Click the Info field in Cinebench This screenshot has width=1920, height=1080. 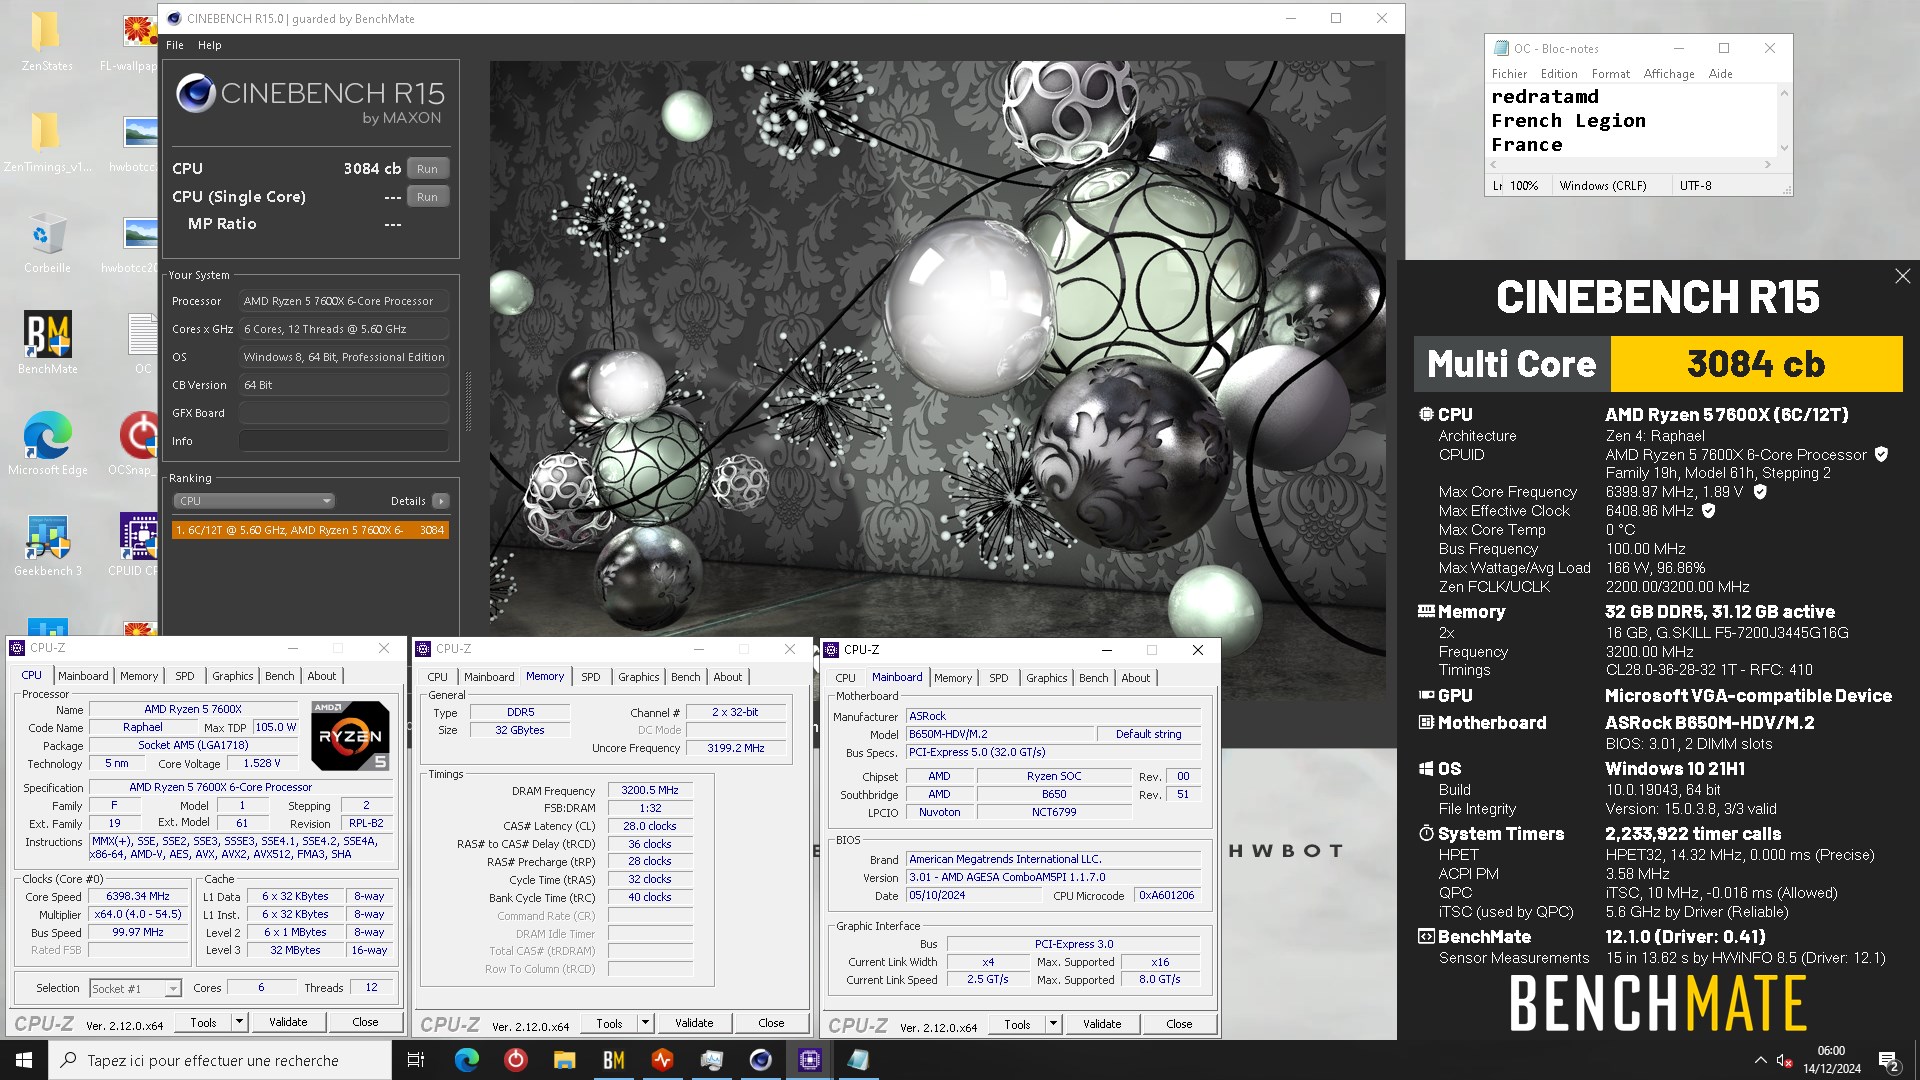[x=343, y=441]
